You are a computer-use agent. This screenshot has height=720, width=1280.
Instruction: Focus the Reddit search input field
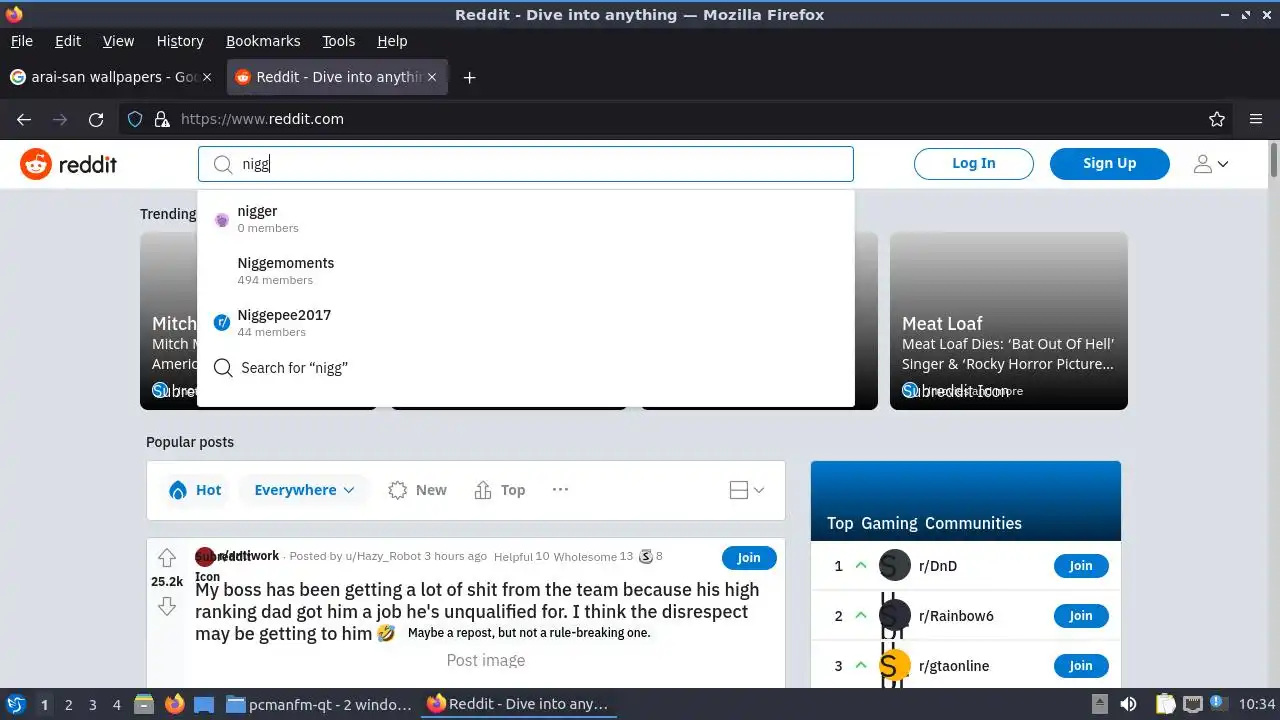point(526,164)
